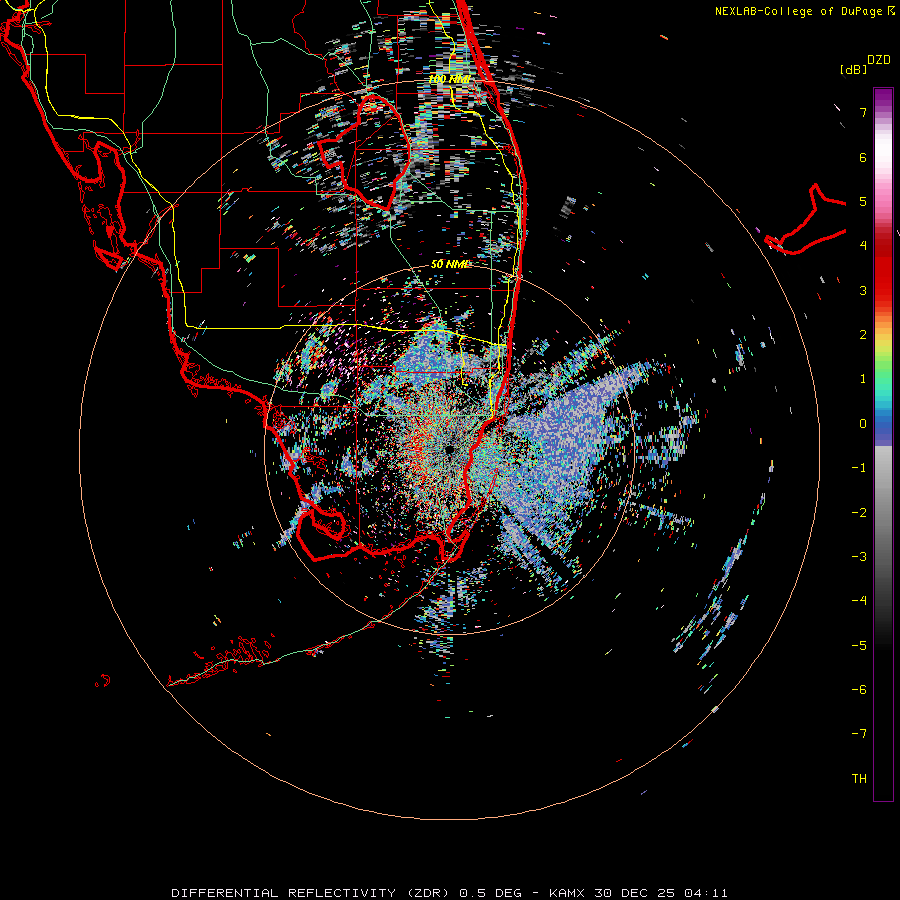Click the black radar site dot at center
Viewport: 900px width, 900px height.
coord(449,450)
